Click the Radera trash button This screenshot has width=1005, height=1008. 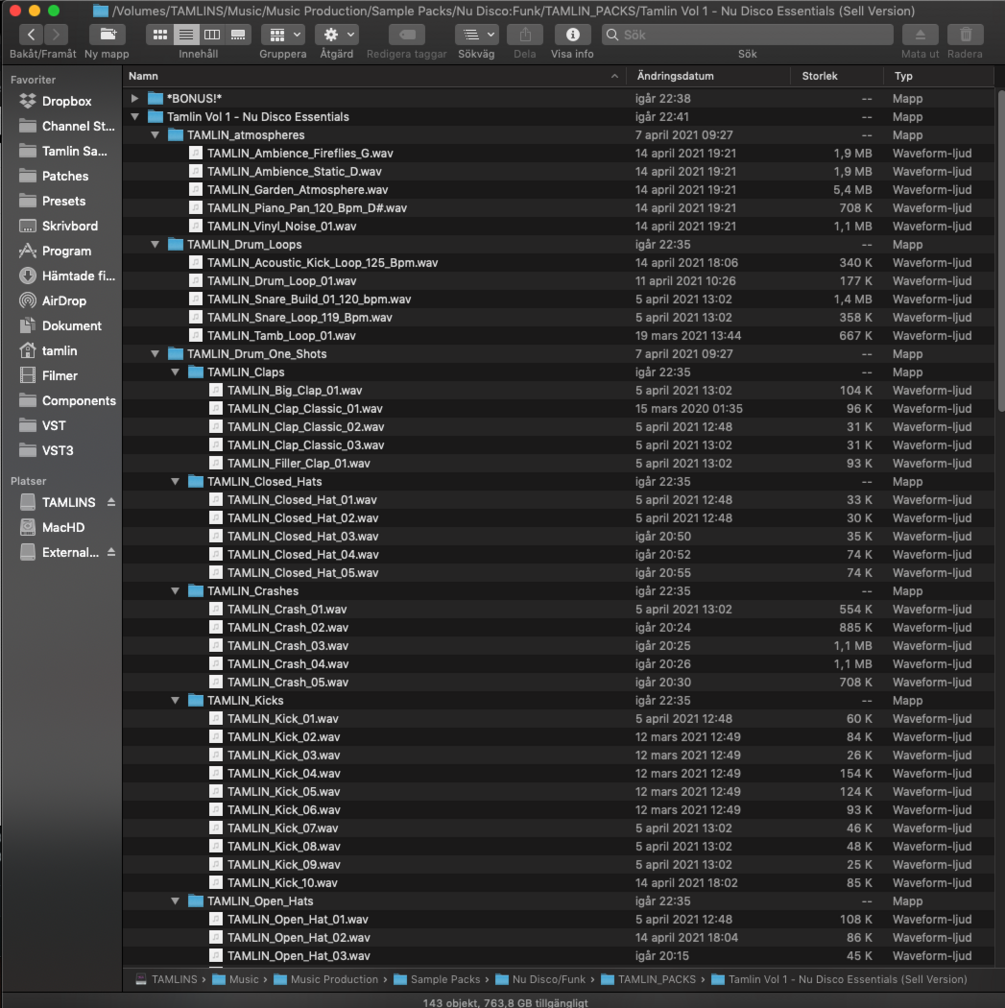(965, 35)
